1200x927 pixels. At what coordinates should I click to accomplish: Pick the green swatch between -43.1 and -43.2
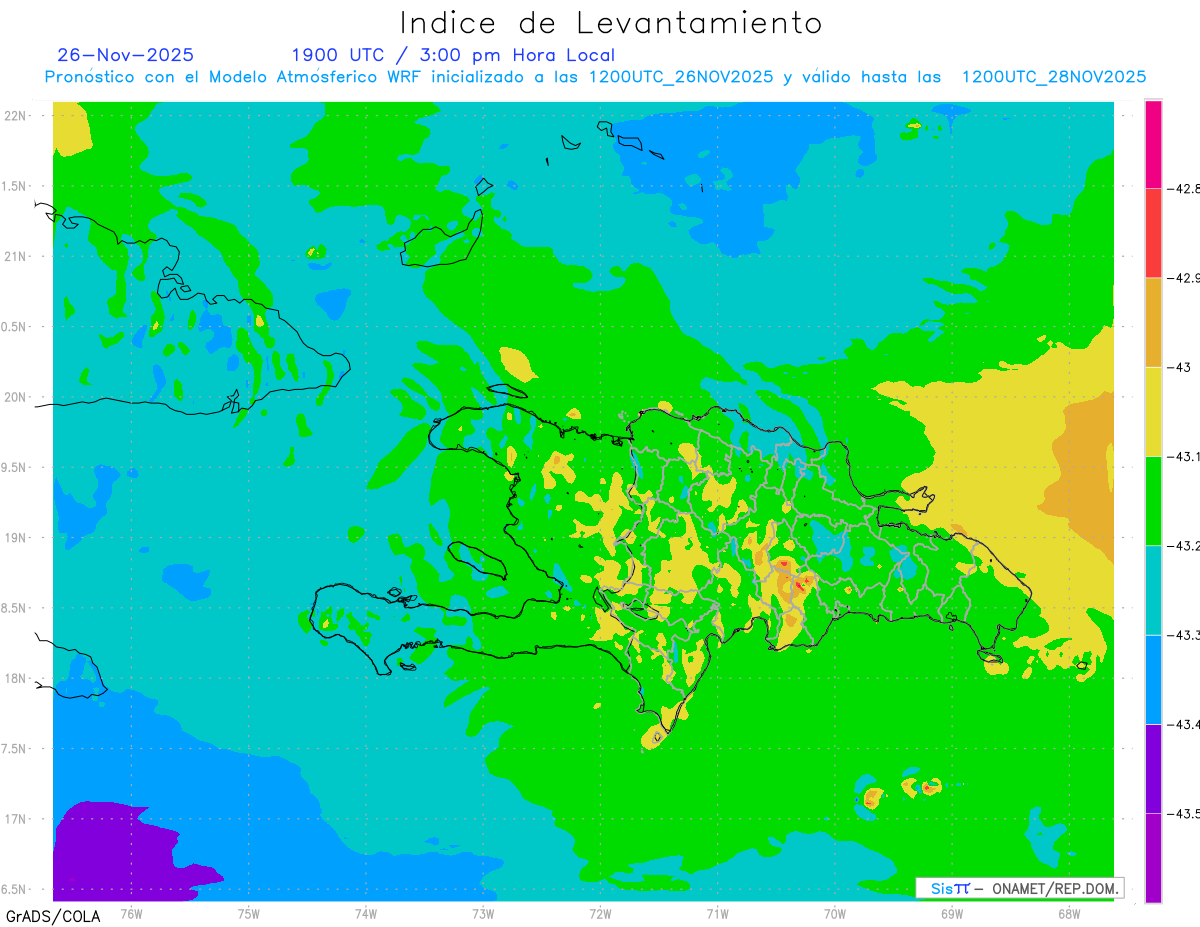1153,501
